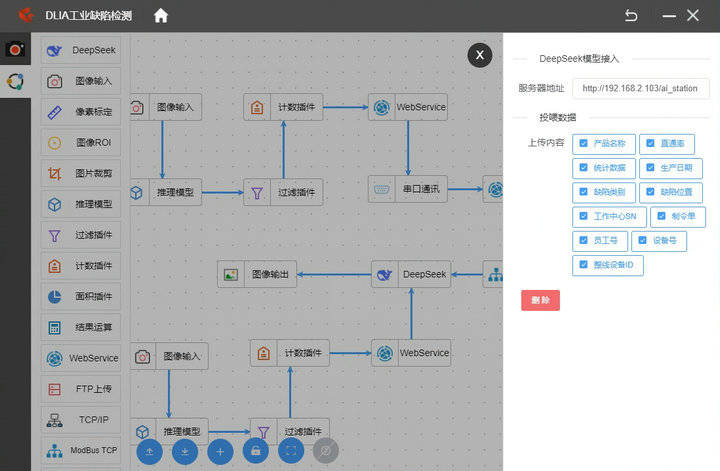Screen dimensions: 720x471
Task: Pick the 图片裁剪 crop component
Action: [81, 173]
